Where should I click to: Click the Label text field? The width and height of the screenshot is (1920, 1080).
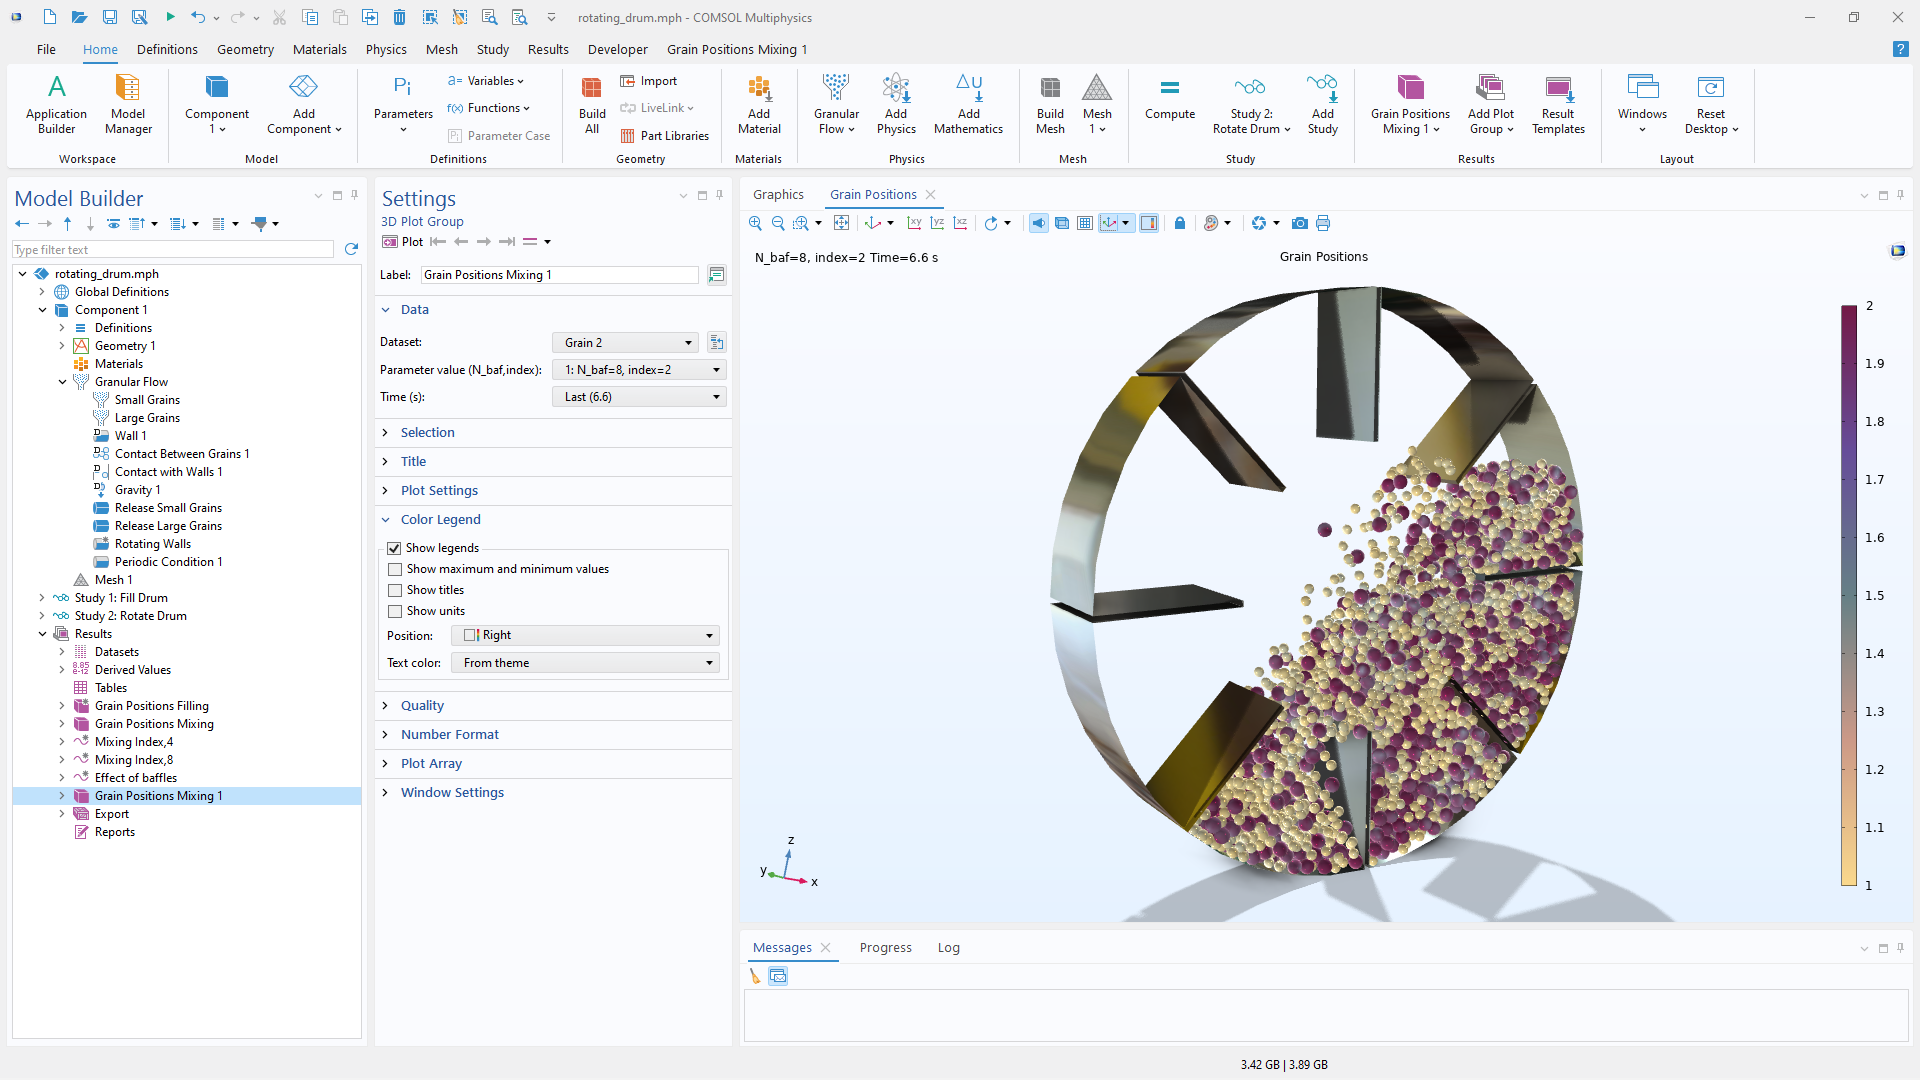click(559, 275)
